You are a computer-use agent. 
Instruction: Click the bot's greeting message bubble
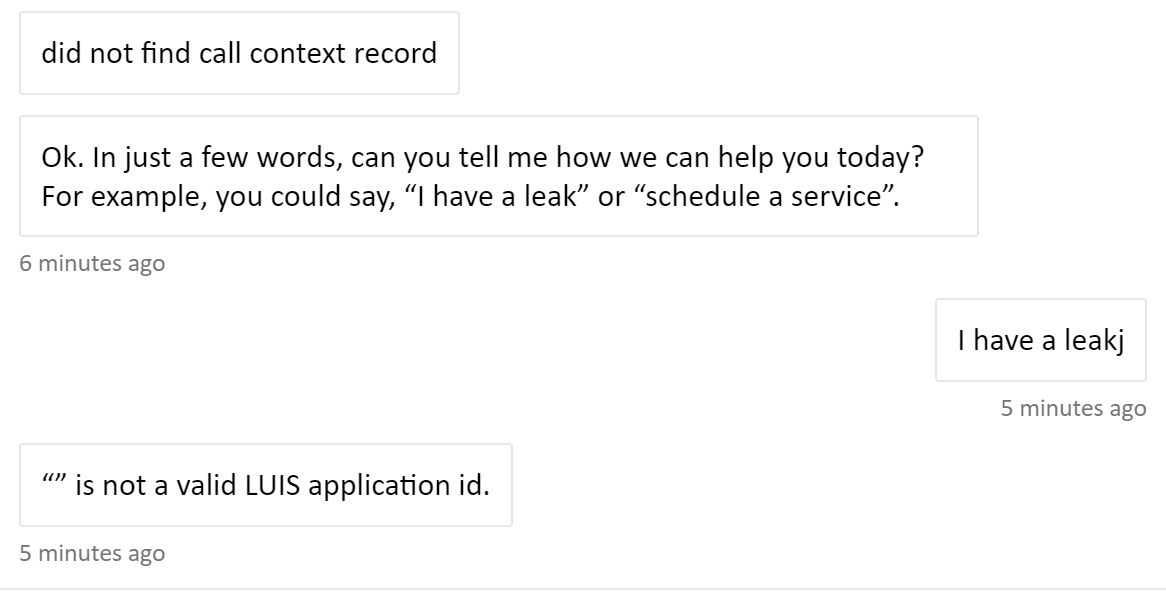(x=500, y=177)
